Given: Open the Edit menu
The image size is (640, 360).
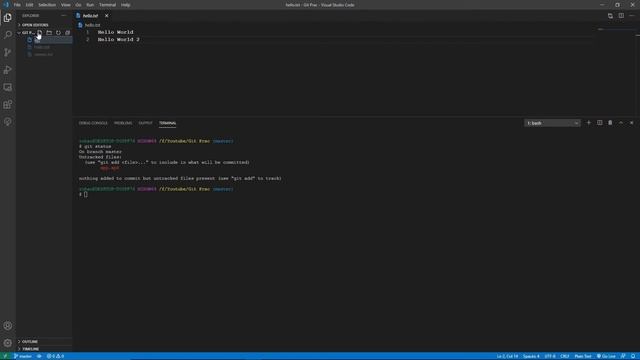Looking at the screenshot, I should [x=29, y=5].
